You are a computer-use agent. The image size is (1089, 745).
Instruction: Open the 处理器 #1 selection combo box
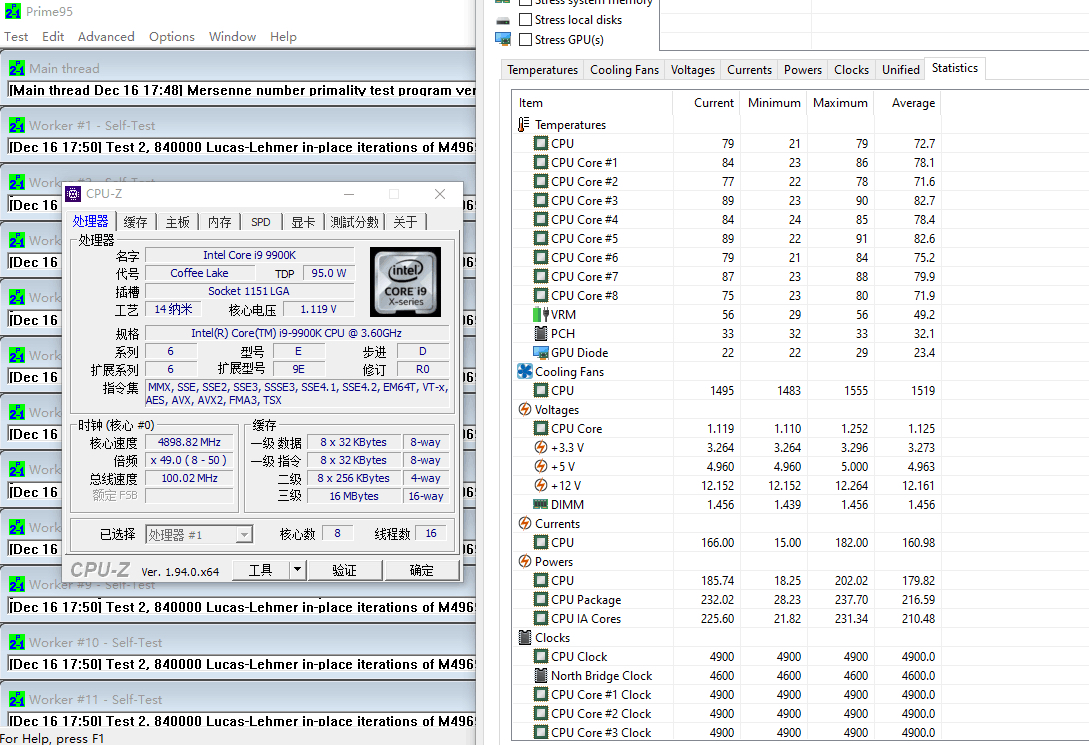pyautogui.click(x=199, y=535)
